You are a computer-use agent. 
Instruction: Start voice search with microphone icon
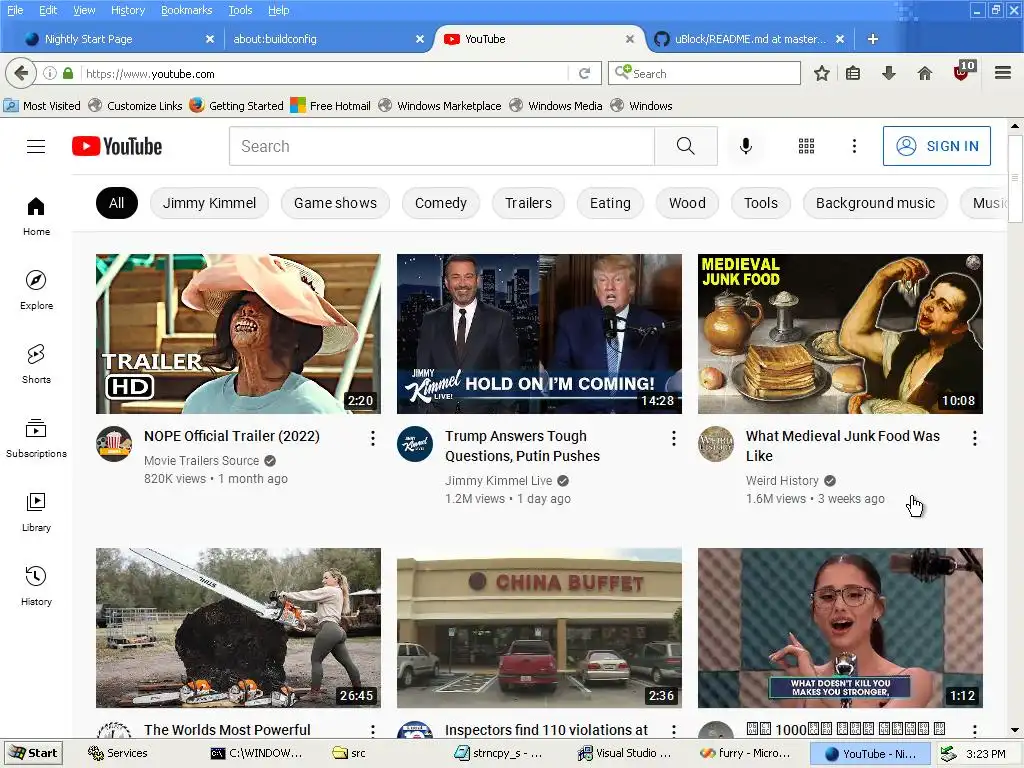pyautogui.click(x=746, y=146)
